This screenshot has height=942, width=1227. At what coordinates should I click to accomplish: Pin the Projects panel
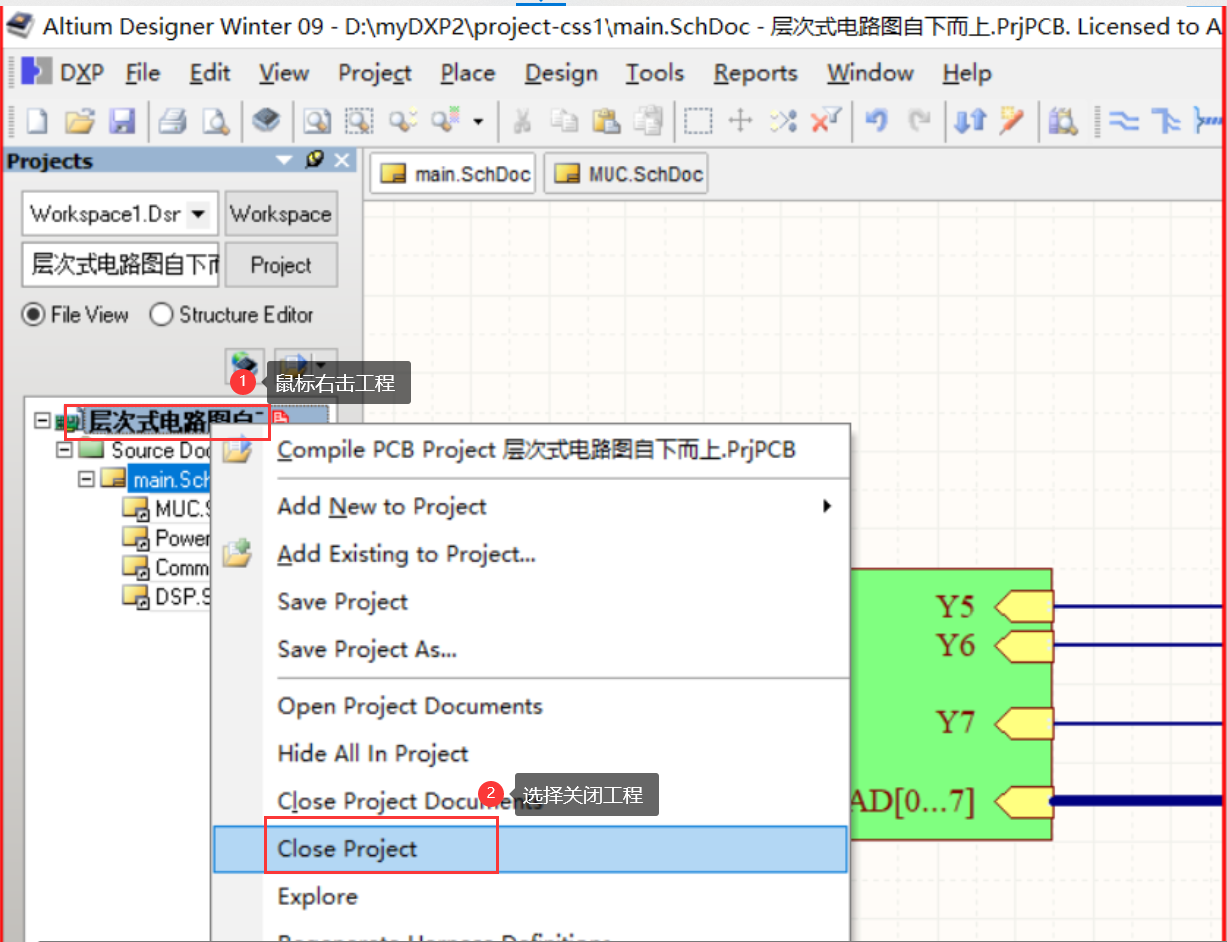tap(316, 160)
